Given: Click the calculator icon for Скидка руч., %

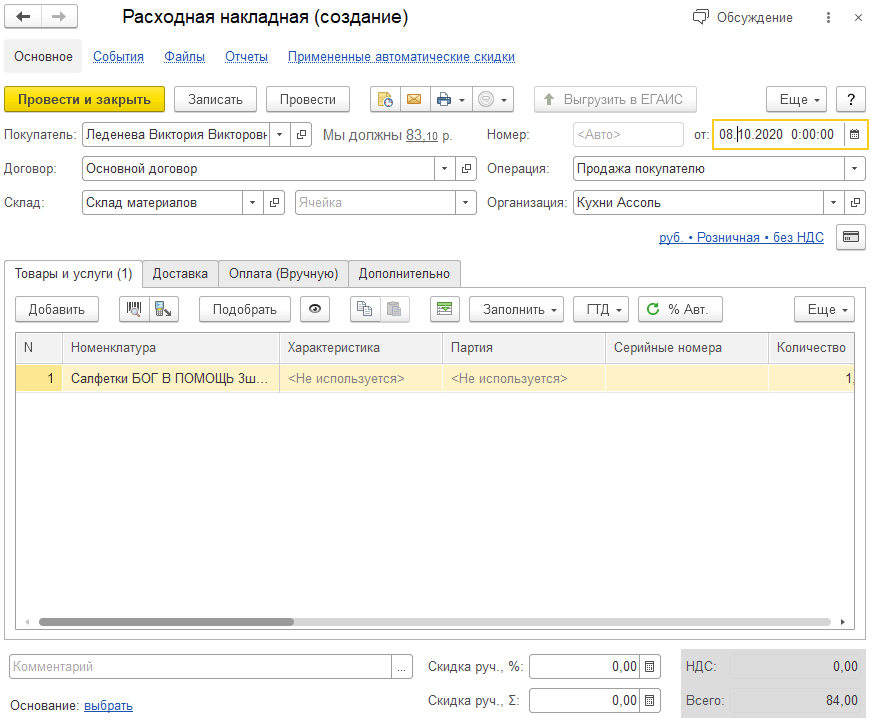Looking at the screenshot, I should 650,667.
